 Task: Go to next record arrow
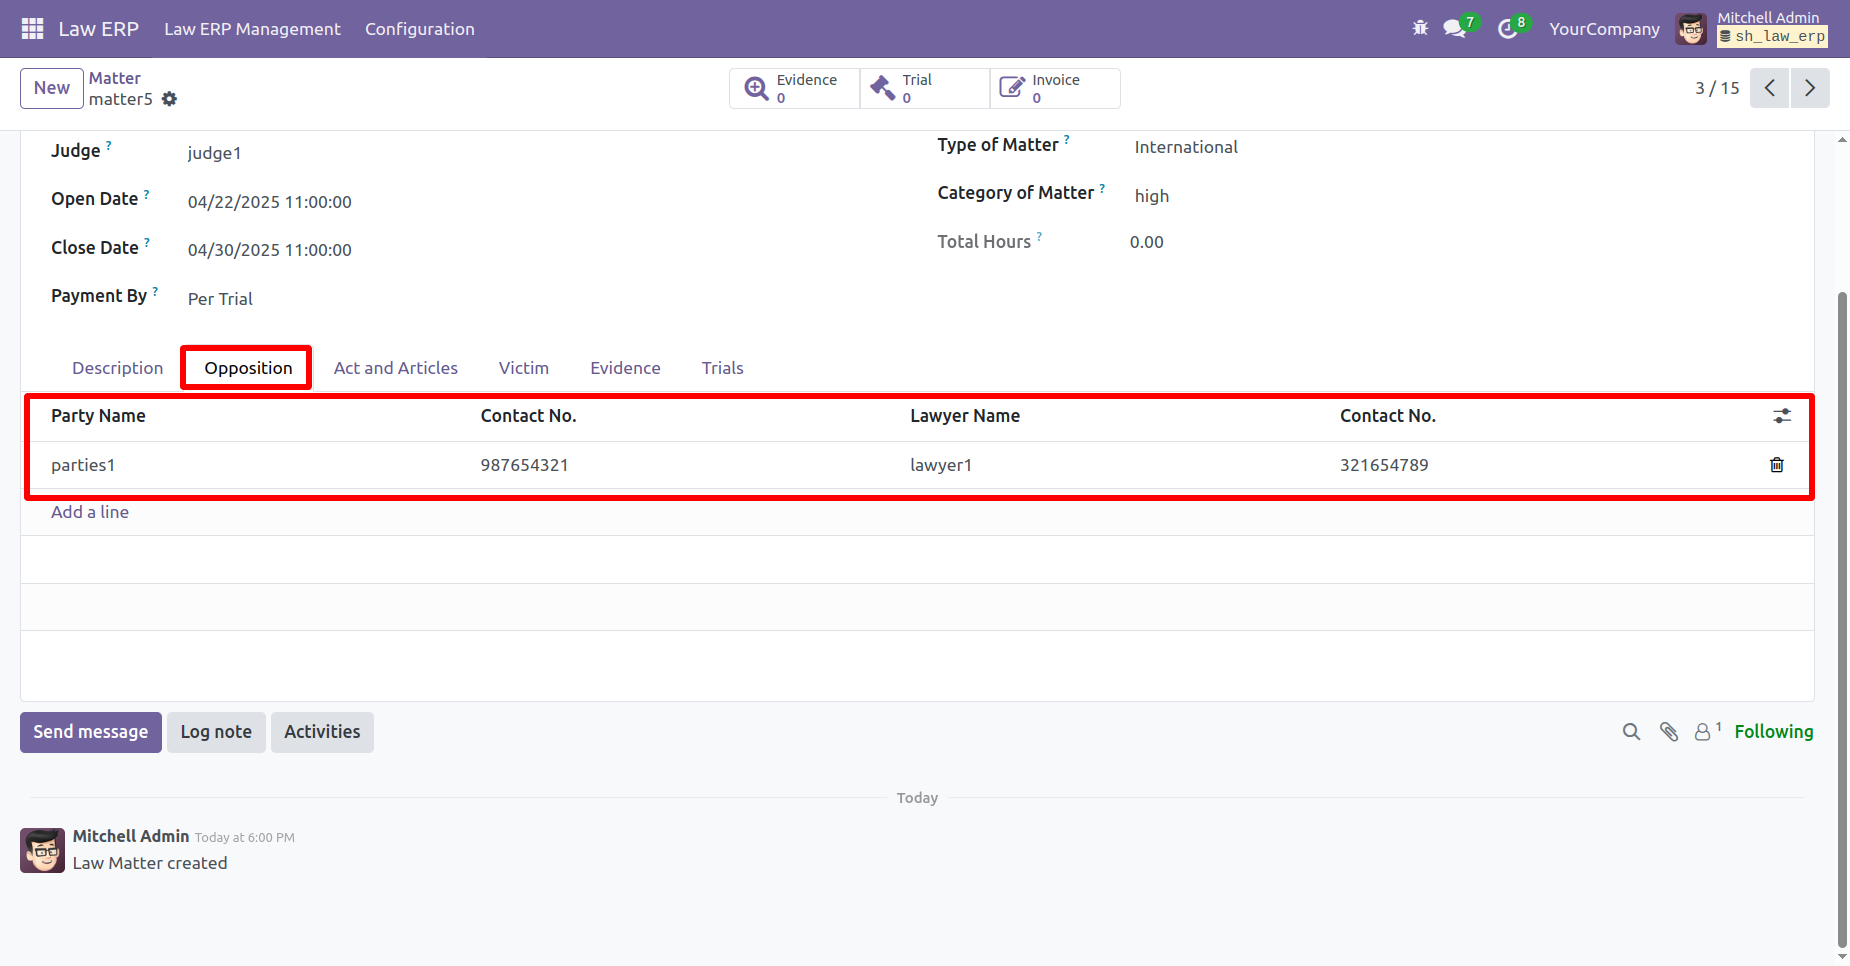(x=1809, y=88)
